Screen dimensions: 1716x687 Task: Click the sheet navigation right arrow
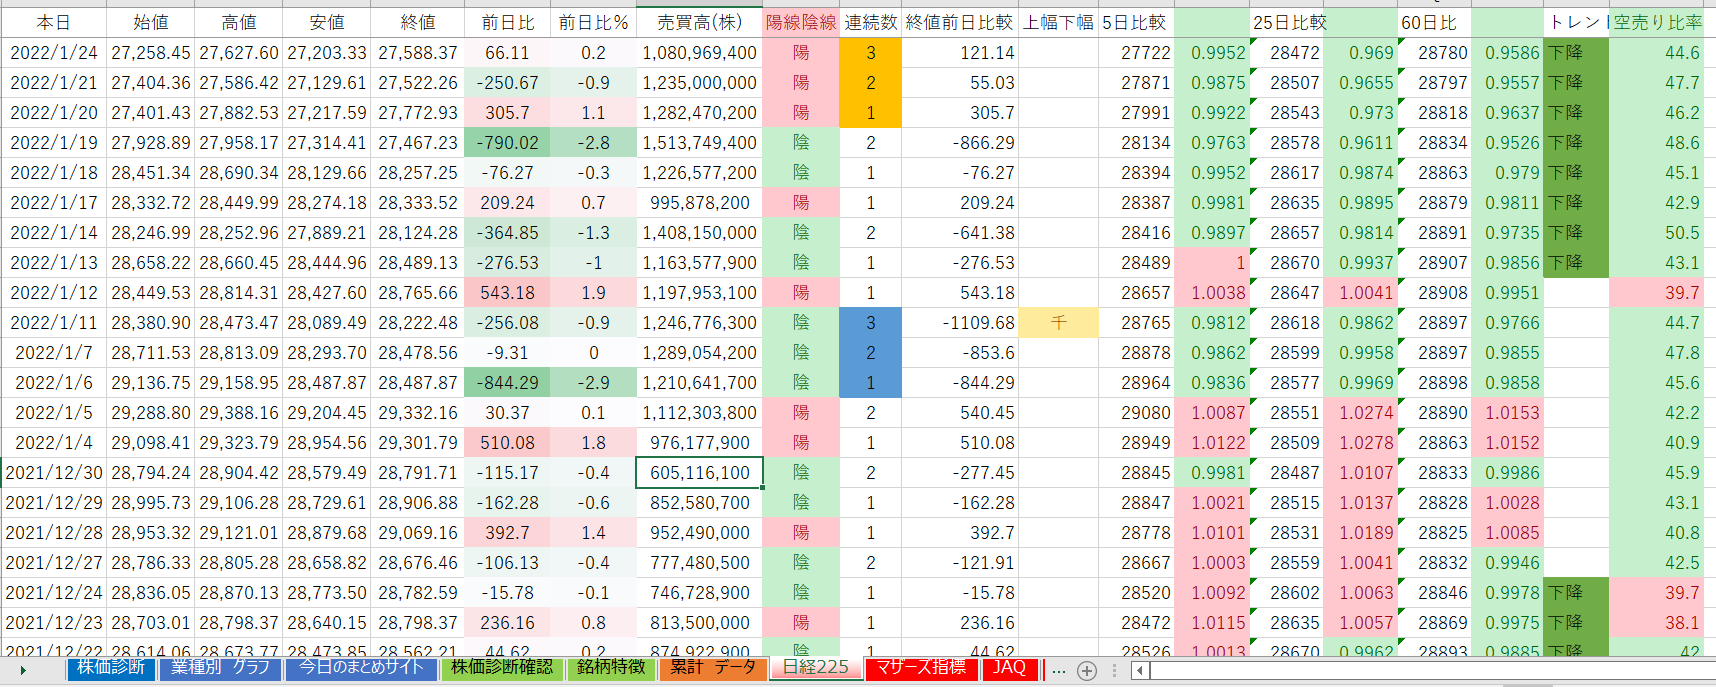[x=22, y=671]
